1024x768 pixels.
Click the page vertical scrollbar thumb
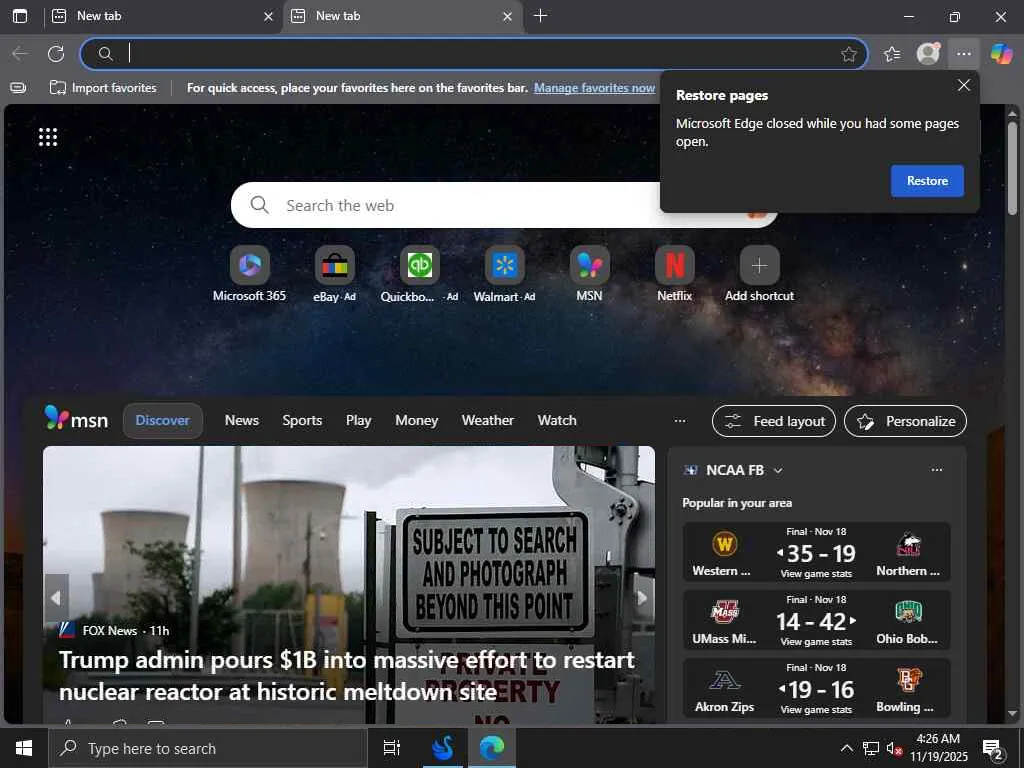(x=1012, y=168)
